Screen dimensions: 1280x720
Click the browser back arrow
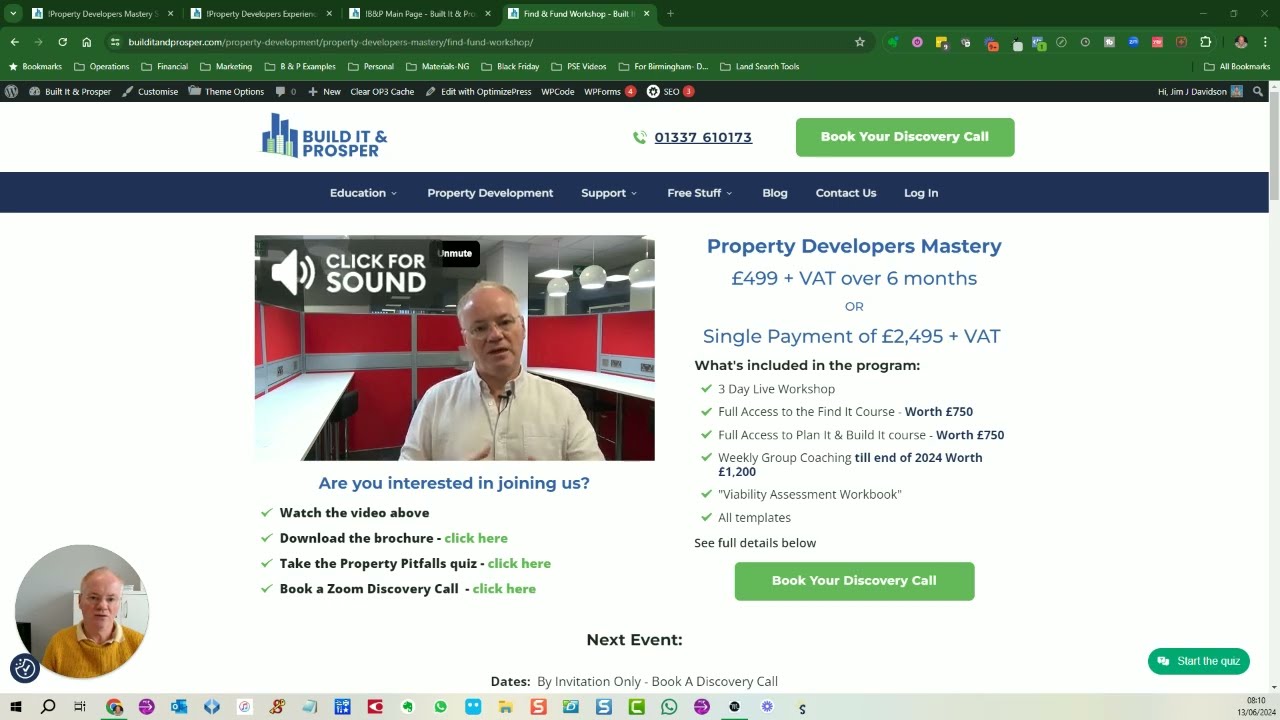click(14, 42)
